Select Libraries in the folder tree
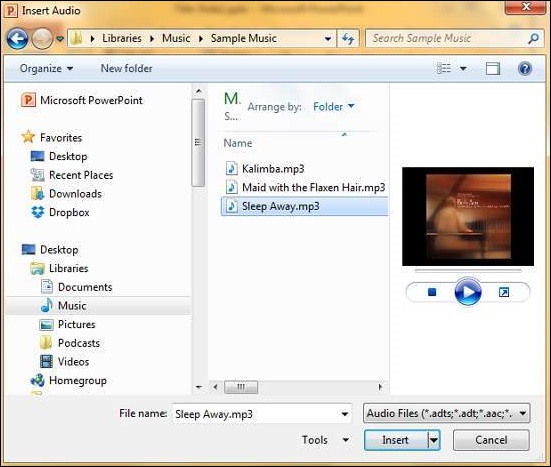551x467 pixels. pyautogui.click(x=69, y=268)
